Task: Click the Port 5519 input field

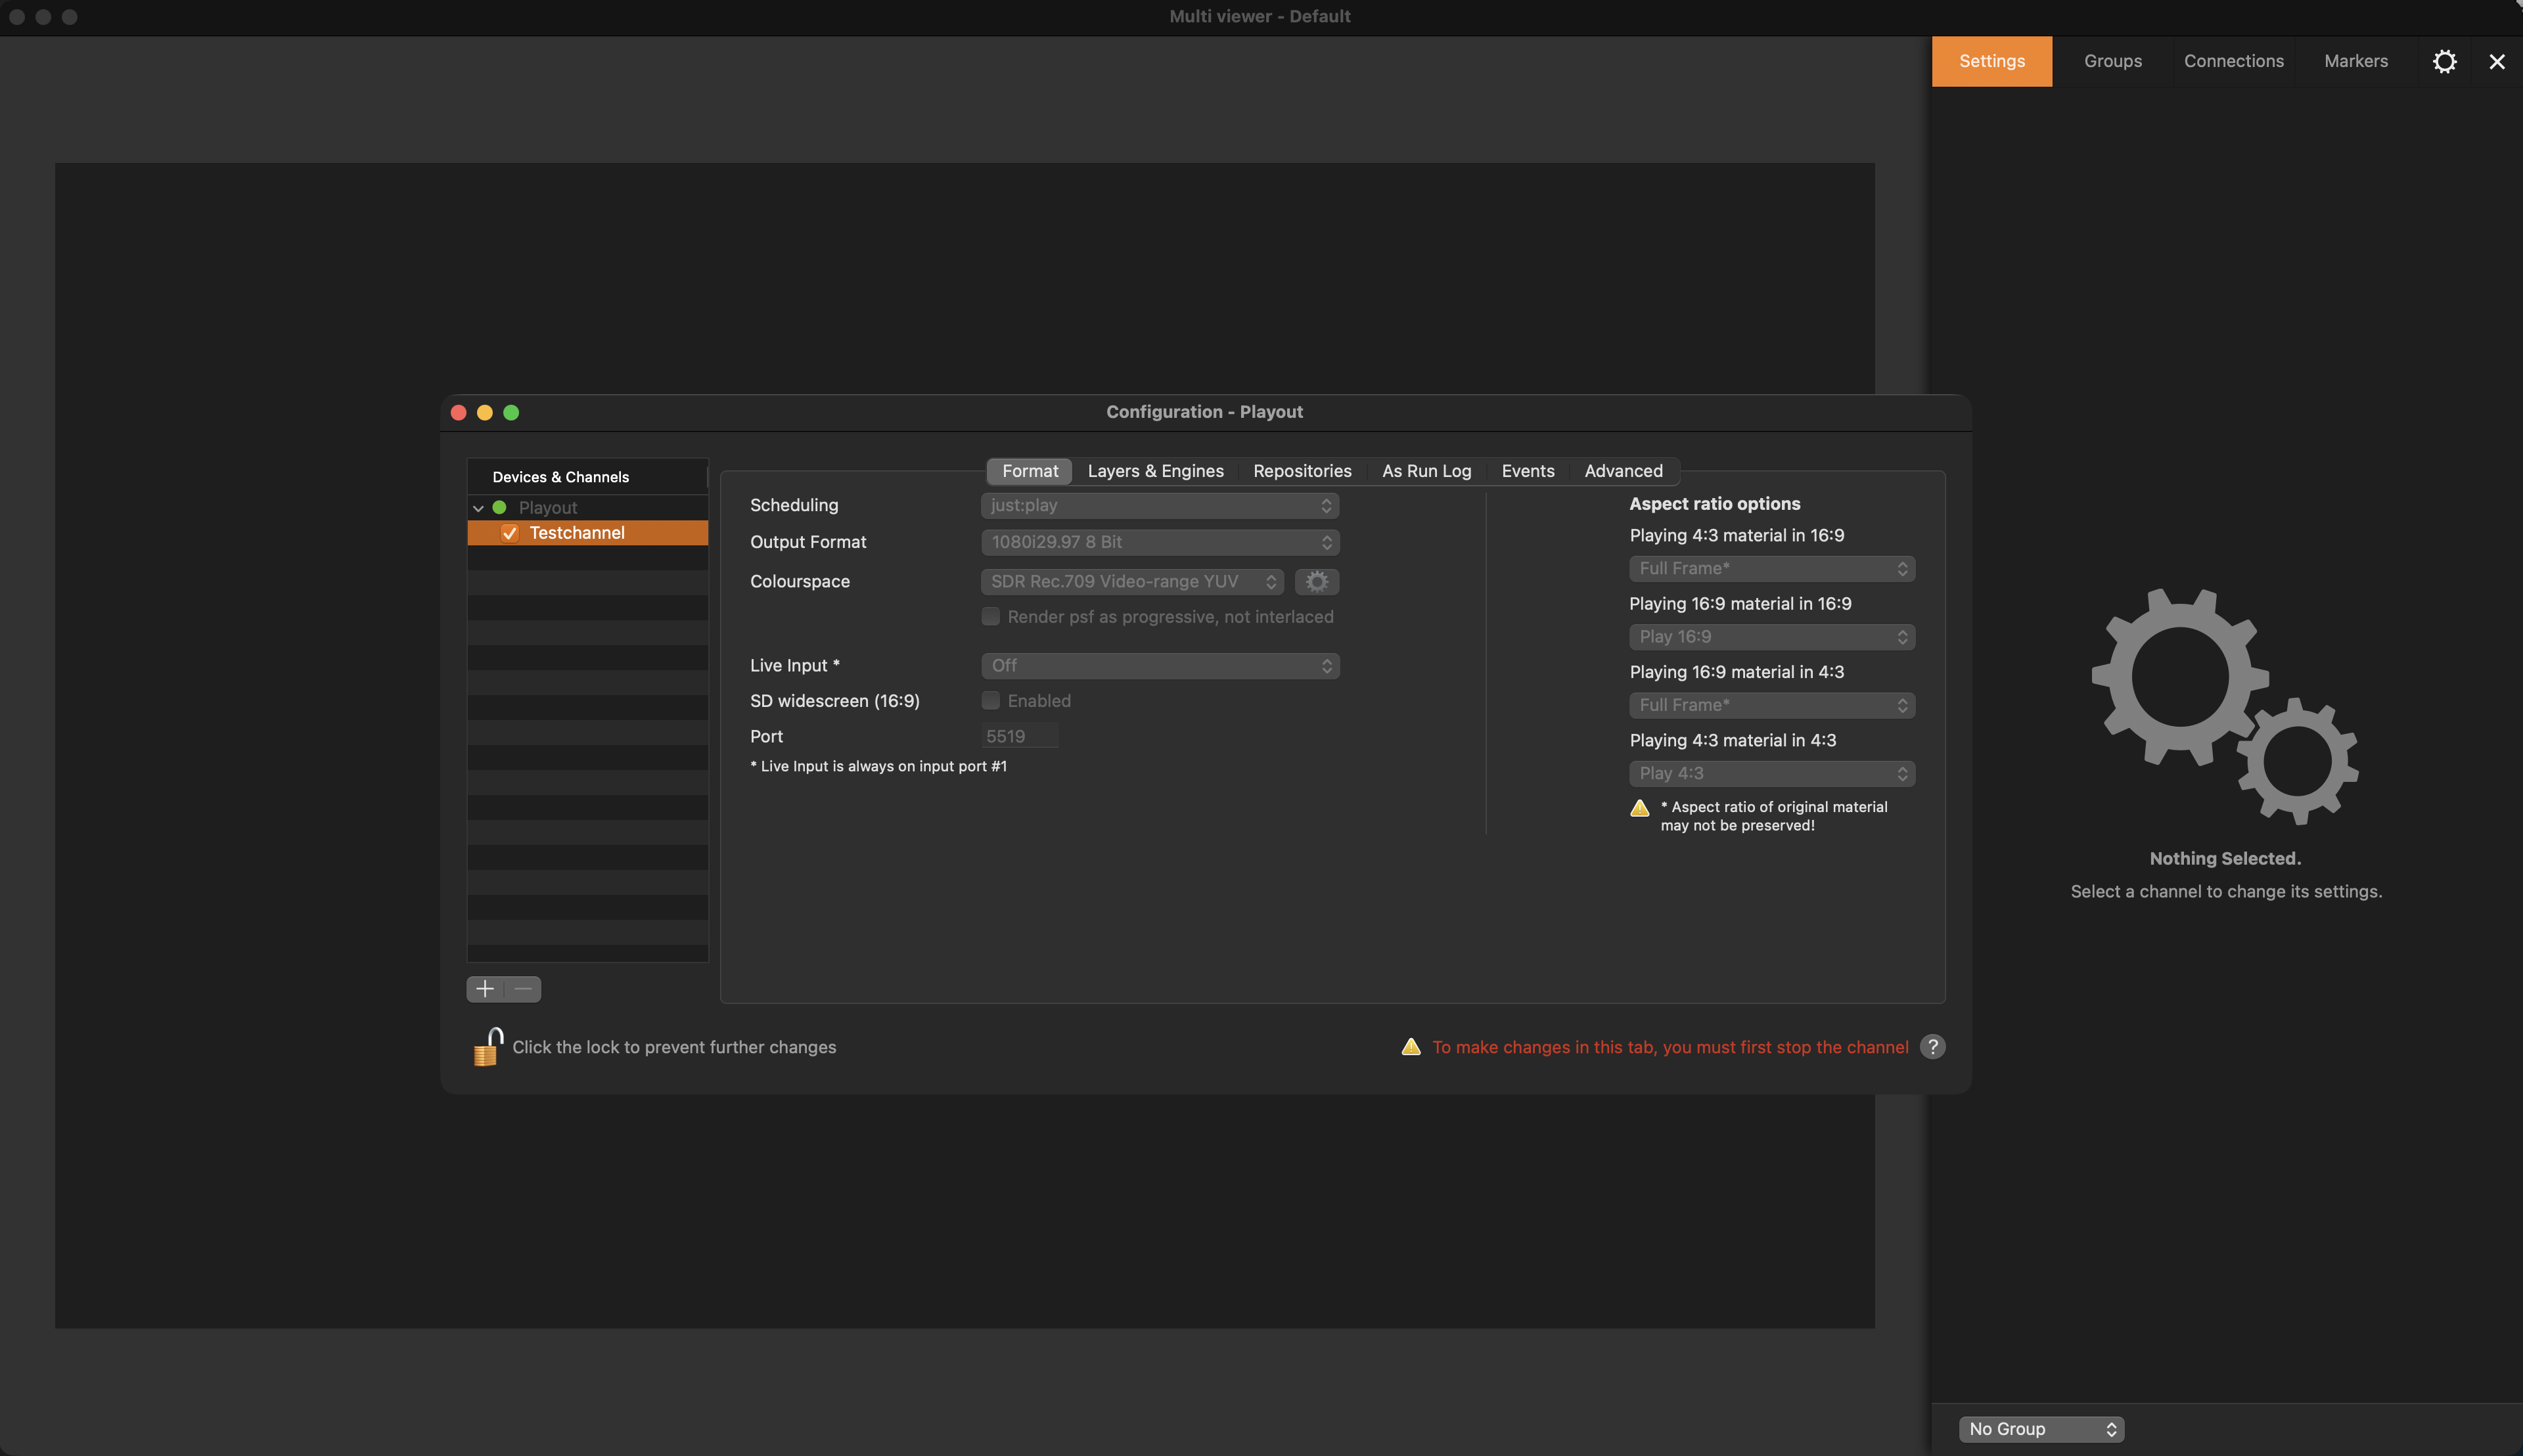Action: coord(1019,736)
